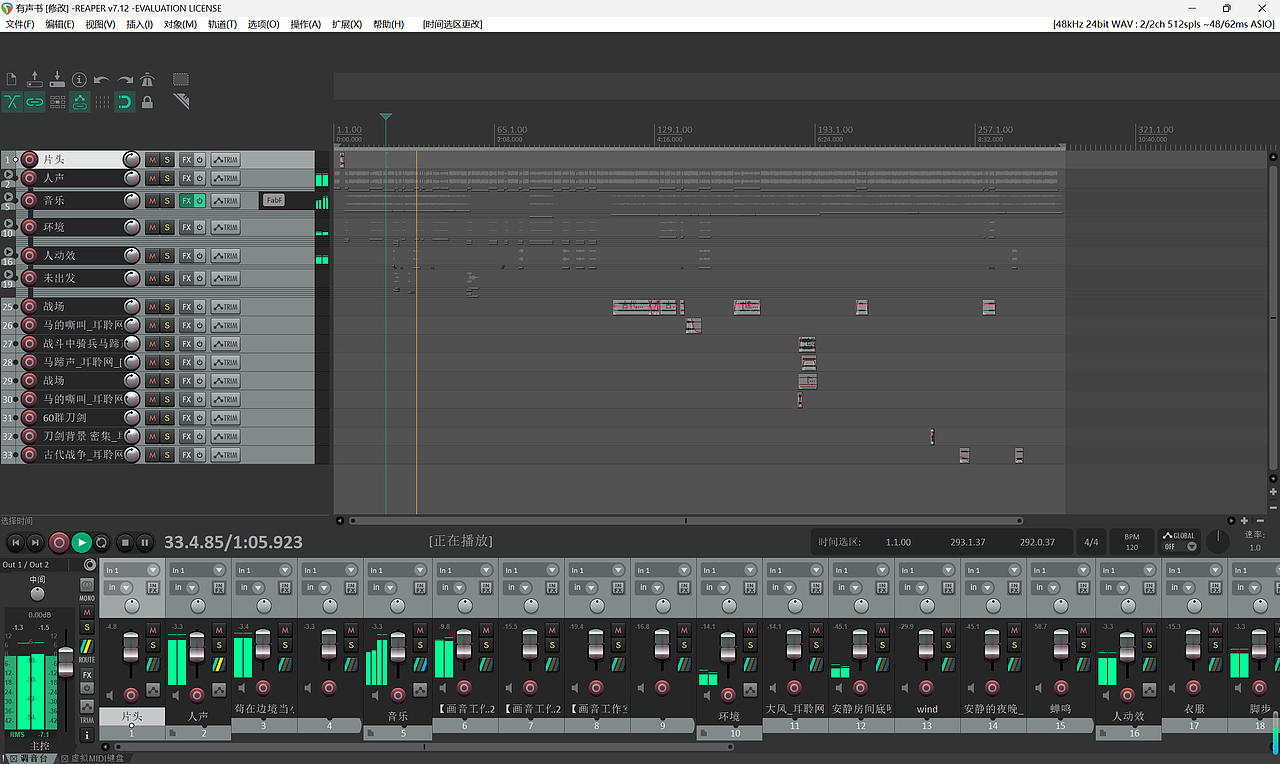Toggle snapping magnet icon
The image size is (1280, 764).
tap(125, 102)
